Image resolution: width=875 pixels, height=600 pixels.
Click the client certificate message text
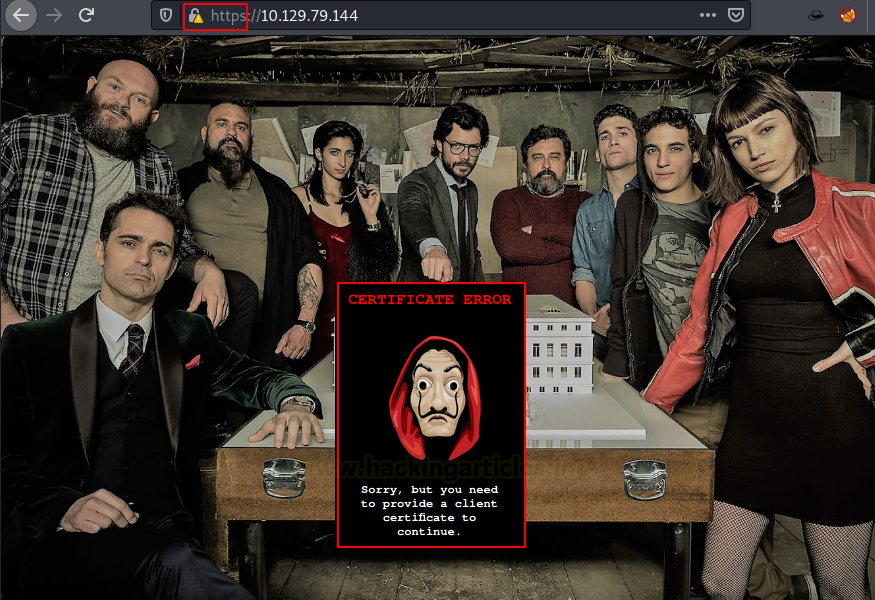[x=429, y=511]
